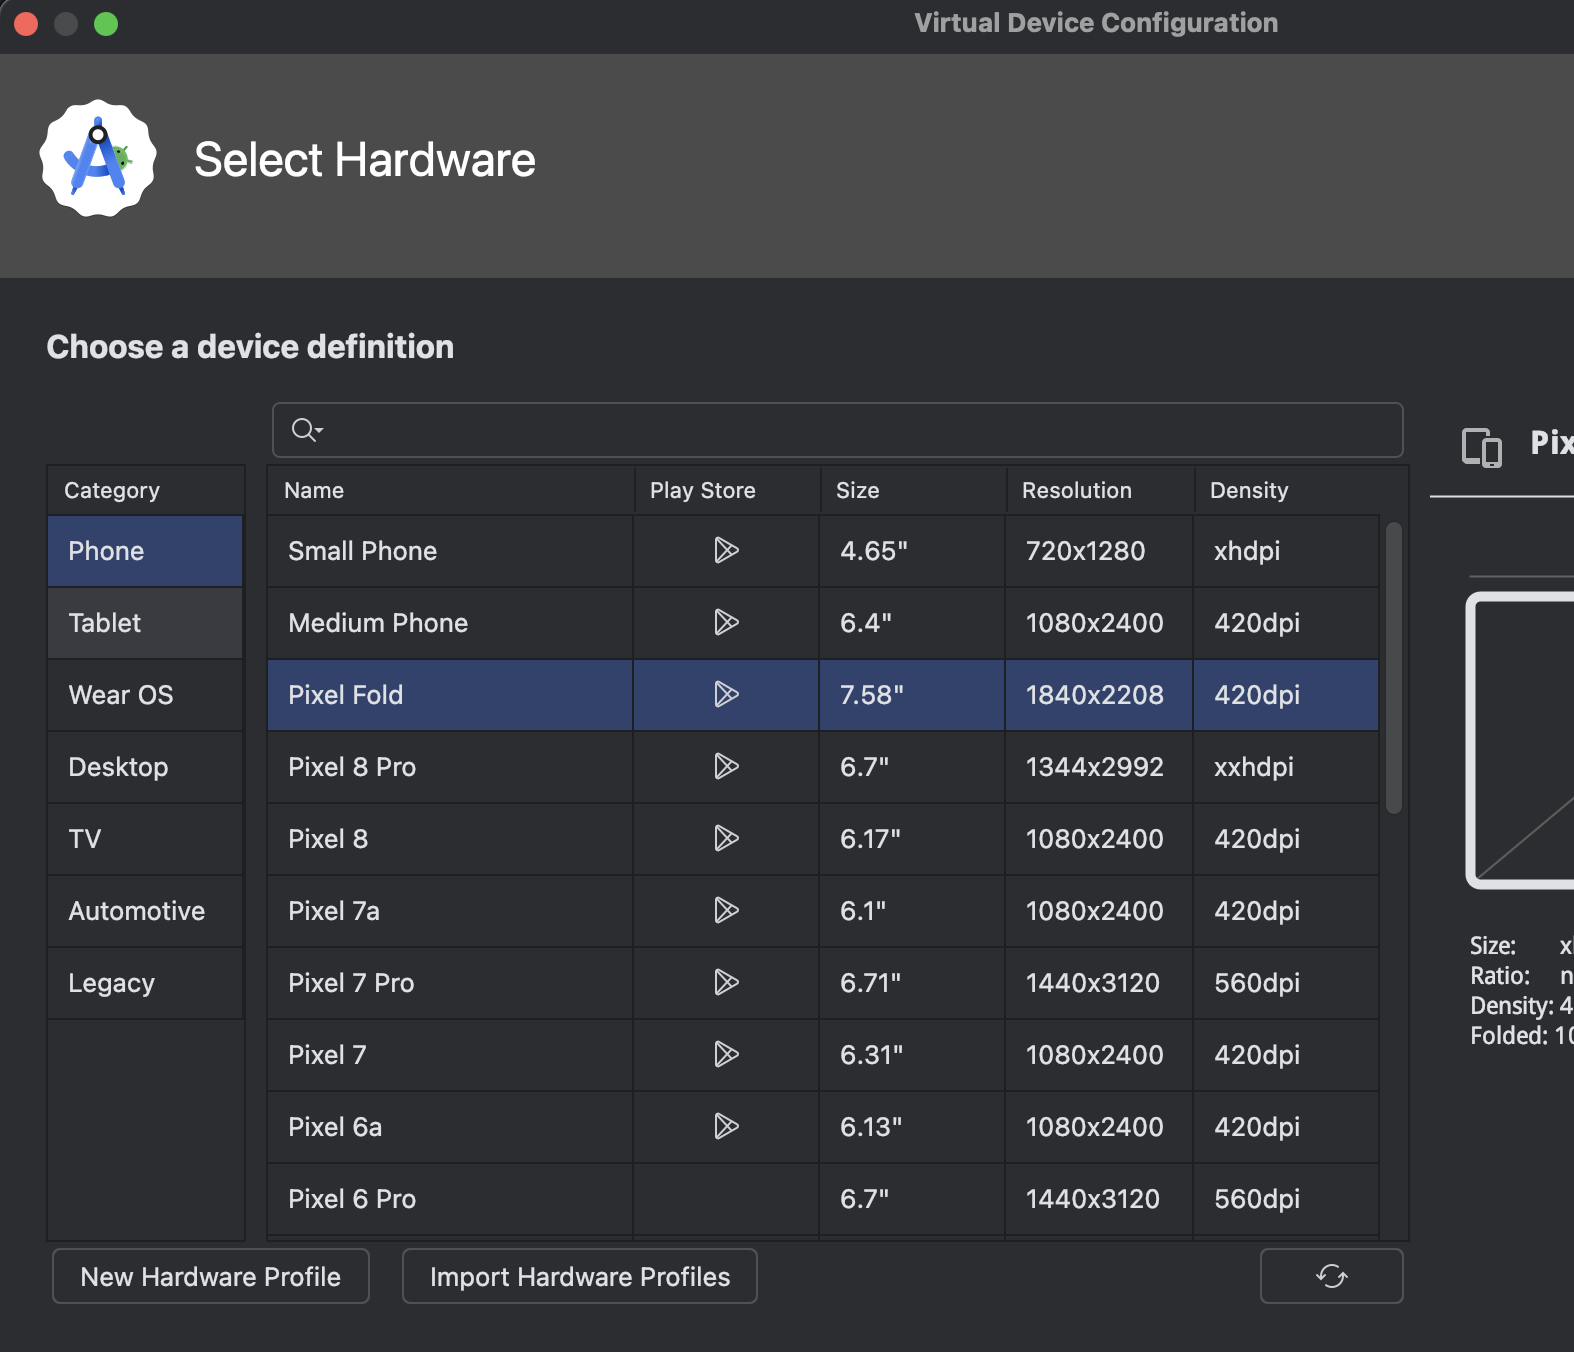Open the Legacy category
The height and width of the screenshot is (1352, 1574).
pos(145,983)
